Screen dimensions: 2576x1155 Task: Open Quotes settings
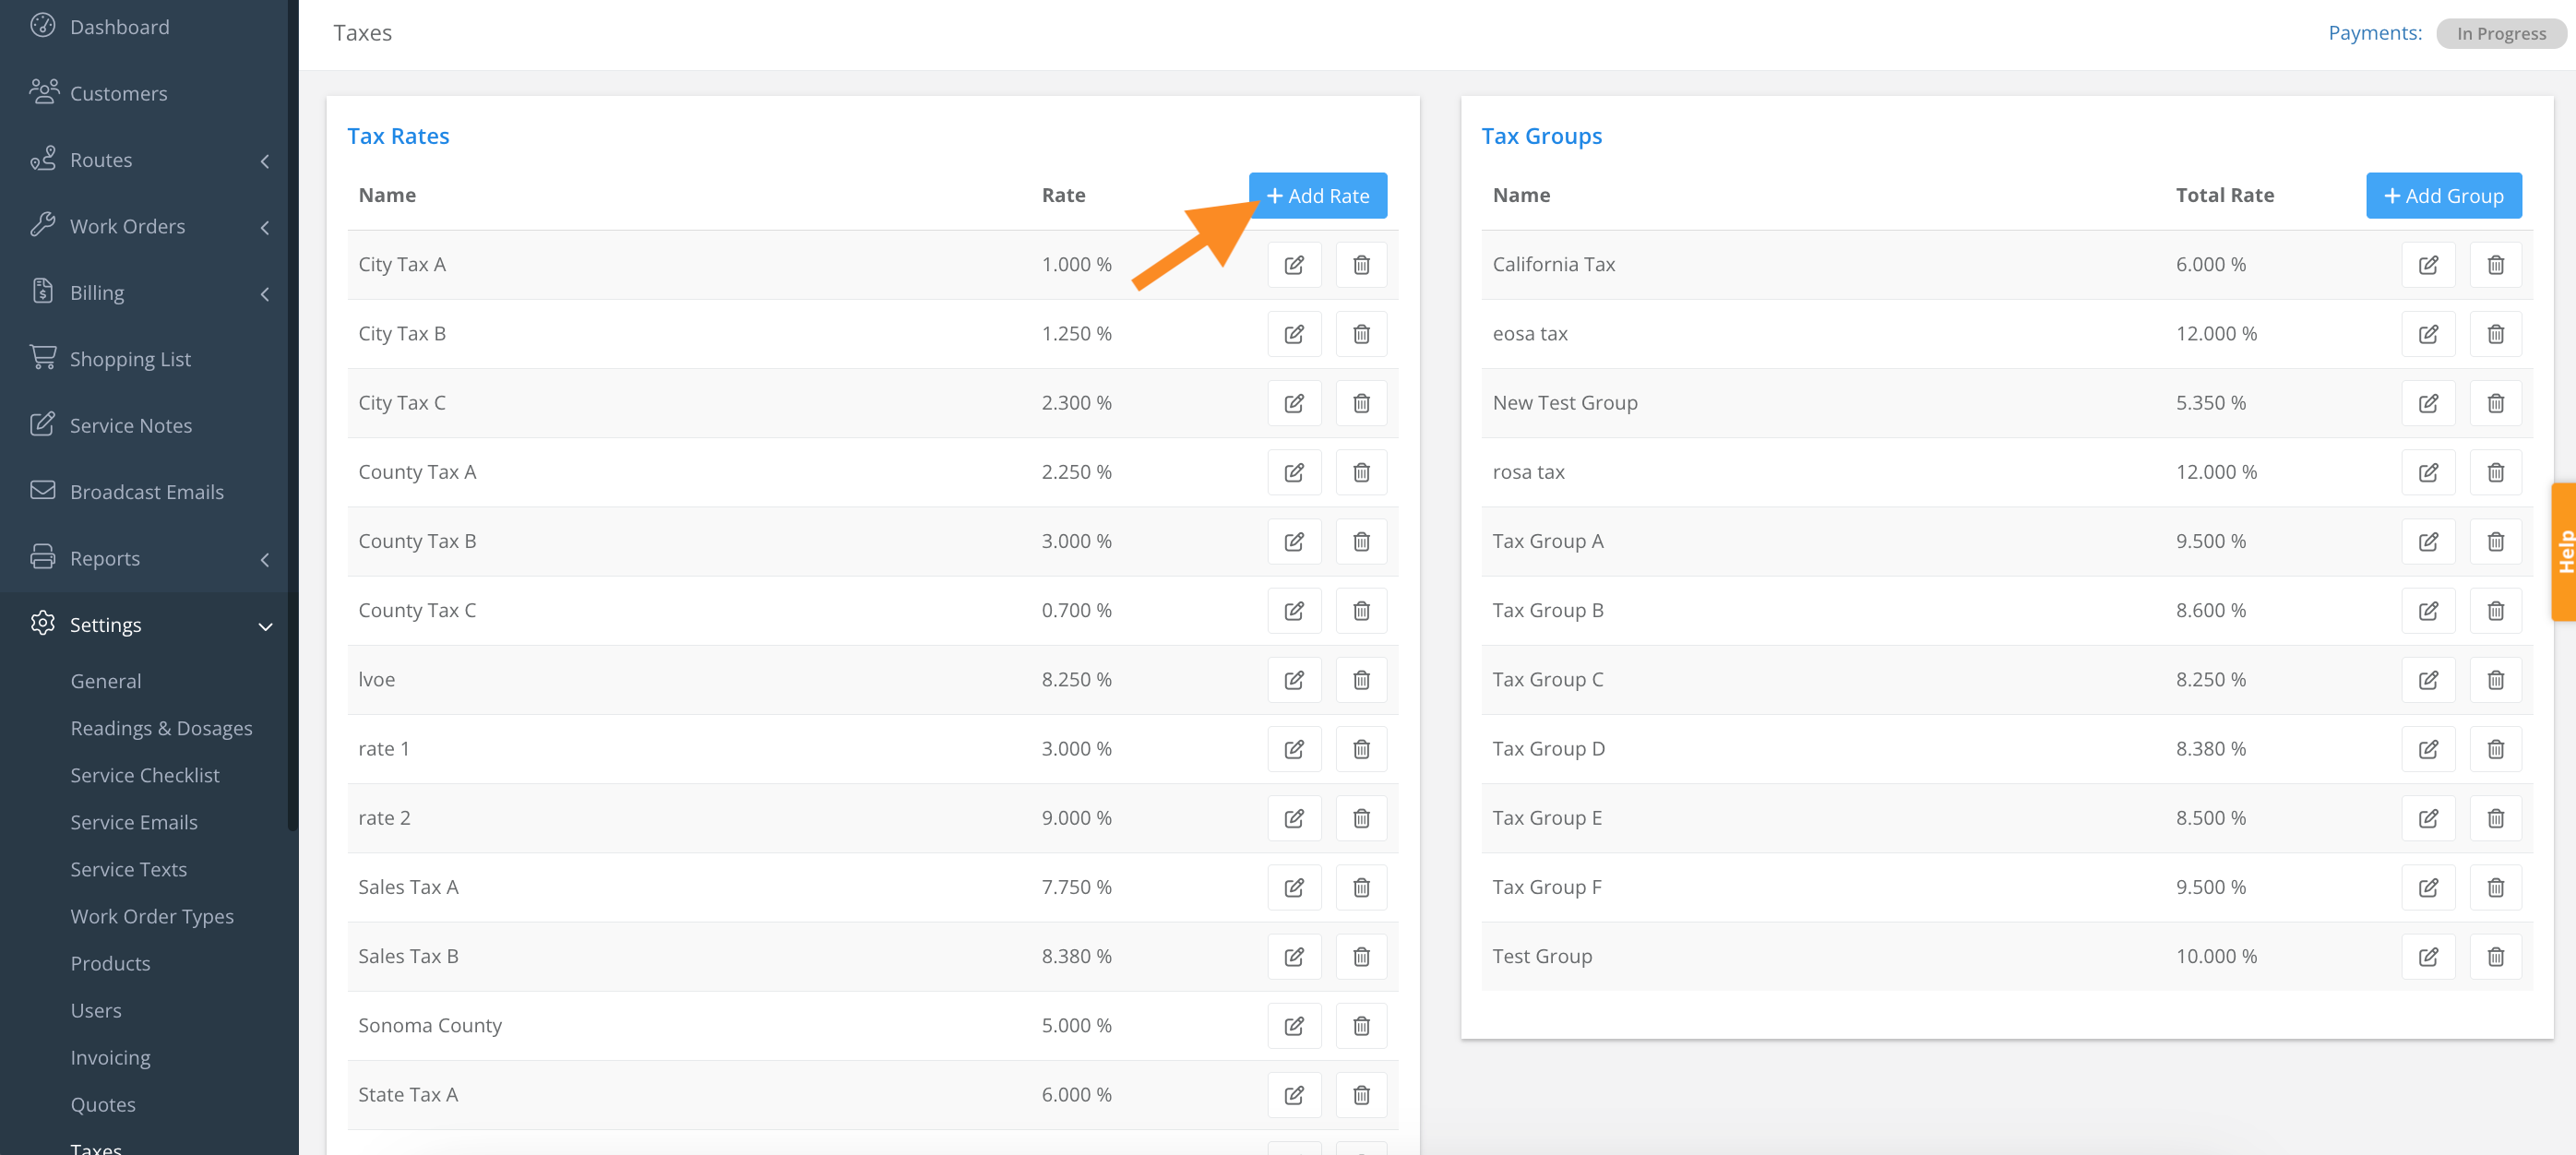(103, 1104)
